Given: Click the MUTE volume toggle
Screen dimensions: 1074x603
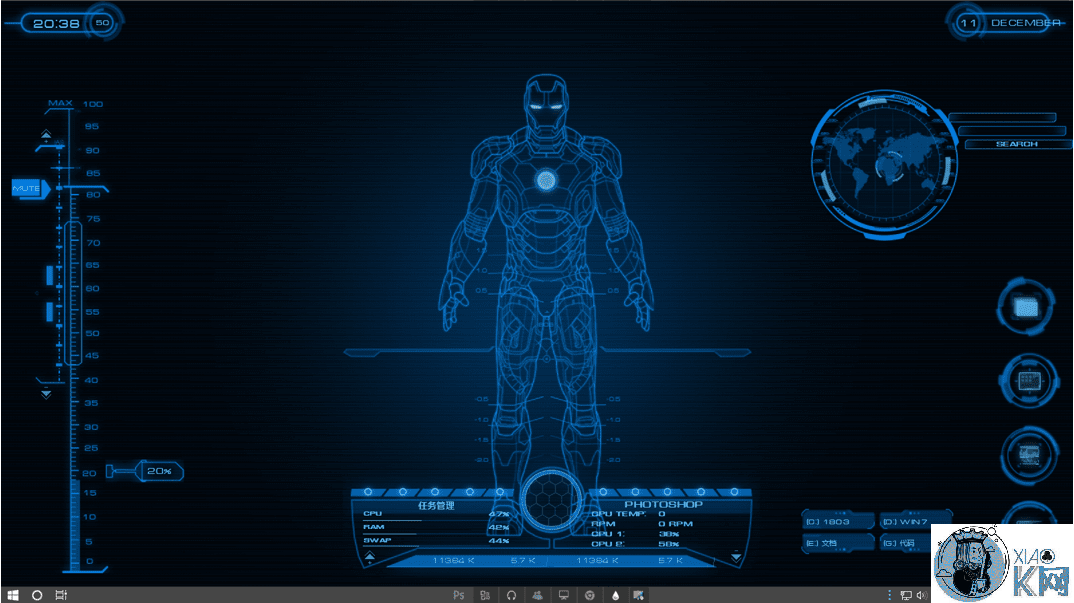Looking at the screenshot, I should [x=30, y=188].
